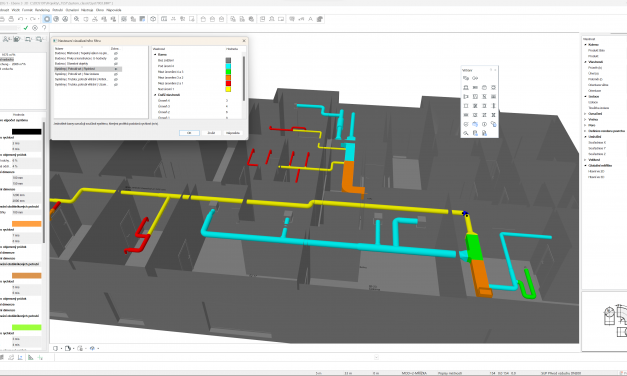627x376 pixels.
Task: Collapse the Barvy section in dialog
Action: tap(155, 54)
